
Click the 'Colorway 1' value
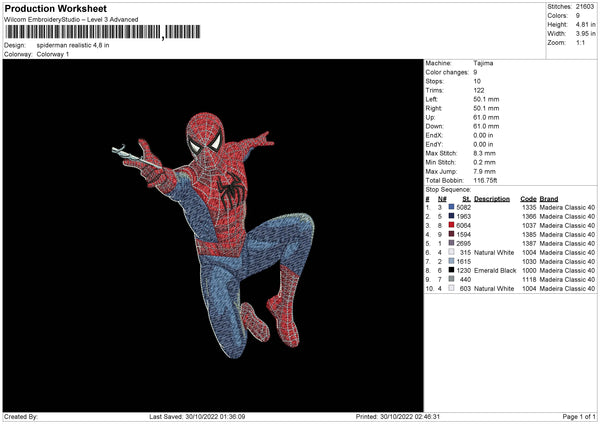click(53, 54)
